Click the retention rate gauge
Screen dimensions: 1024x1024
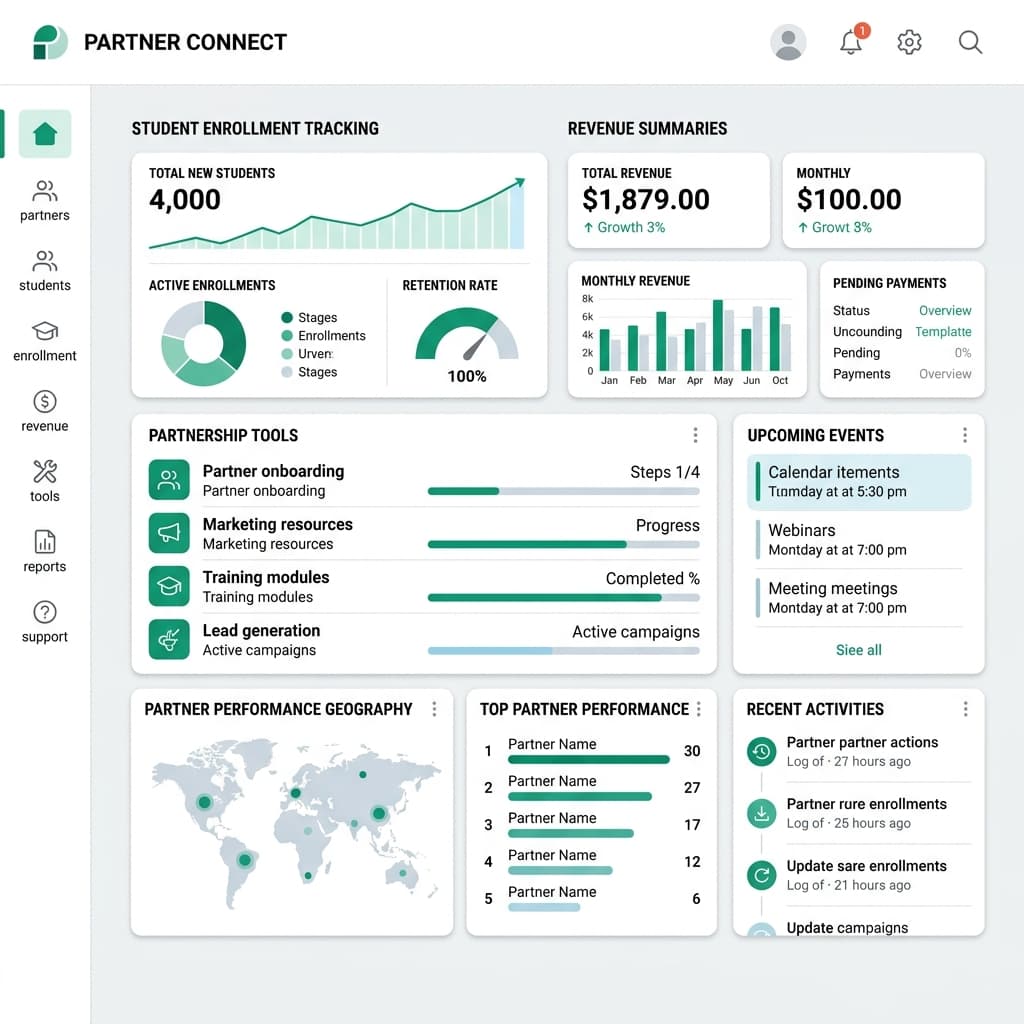click(x=467, y=334)
